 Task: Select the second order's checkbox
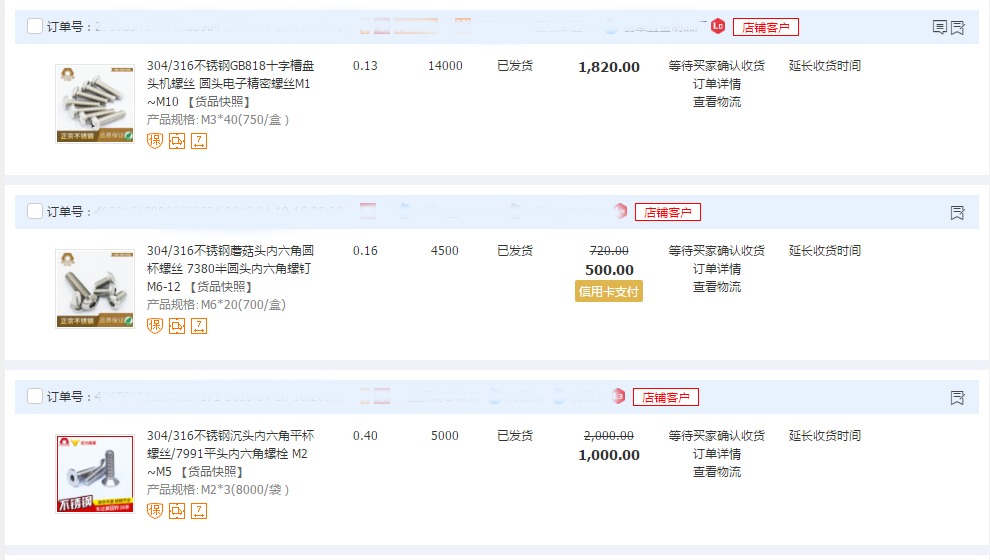click(35, 212)
